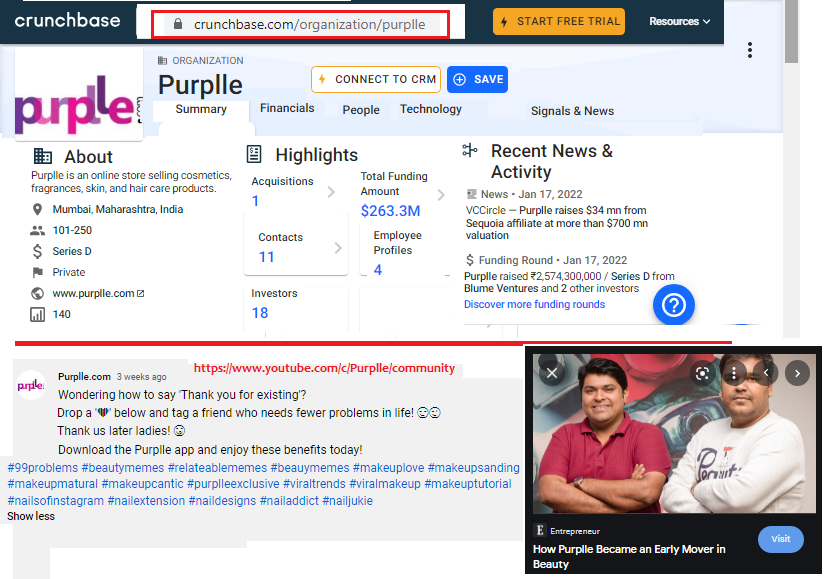Expand the Contacts chevron
The height and width of the screenshot is (579, 826).
[338, 248]
